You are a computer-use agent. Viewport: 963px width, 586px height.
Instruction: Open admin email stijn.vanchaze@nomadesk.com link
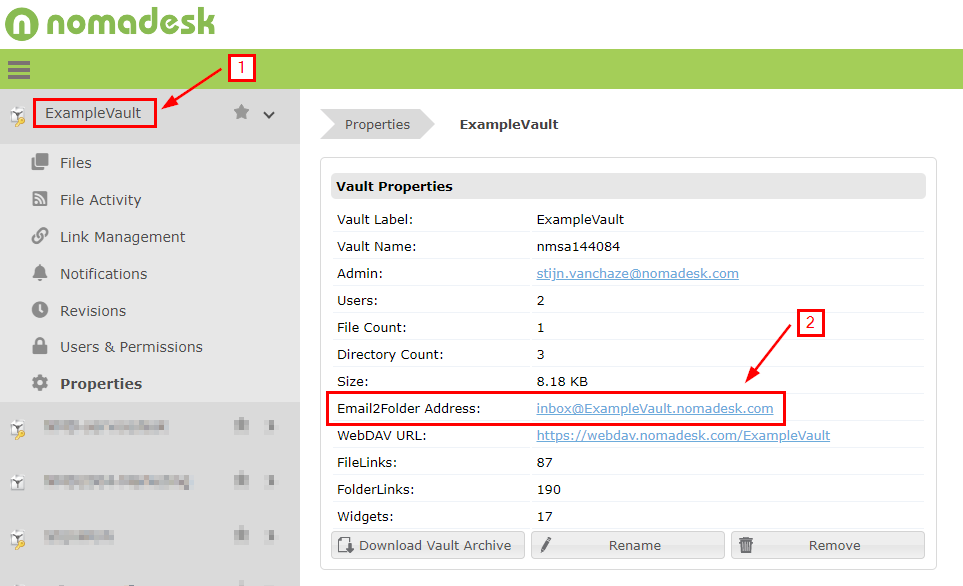(637, 273)
